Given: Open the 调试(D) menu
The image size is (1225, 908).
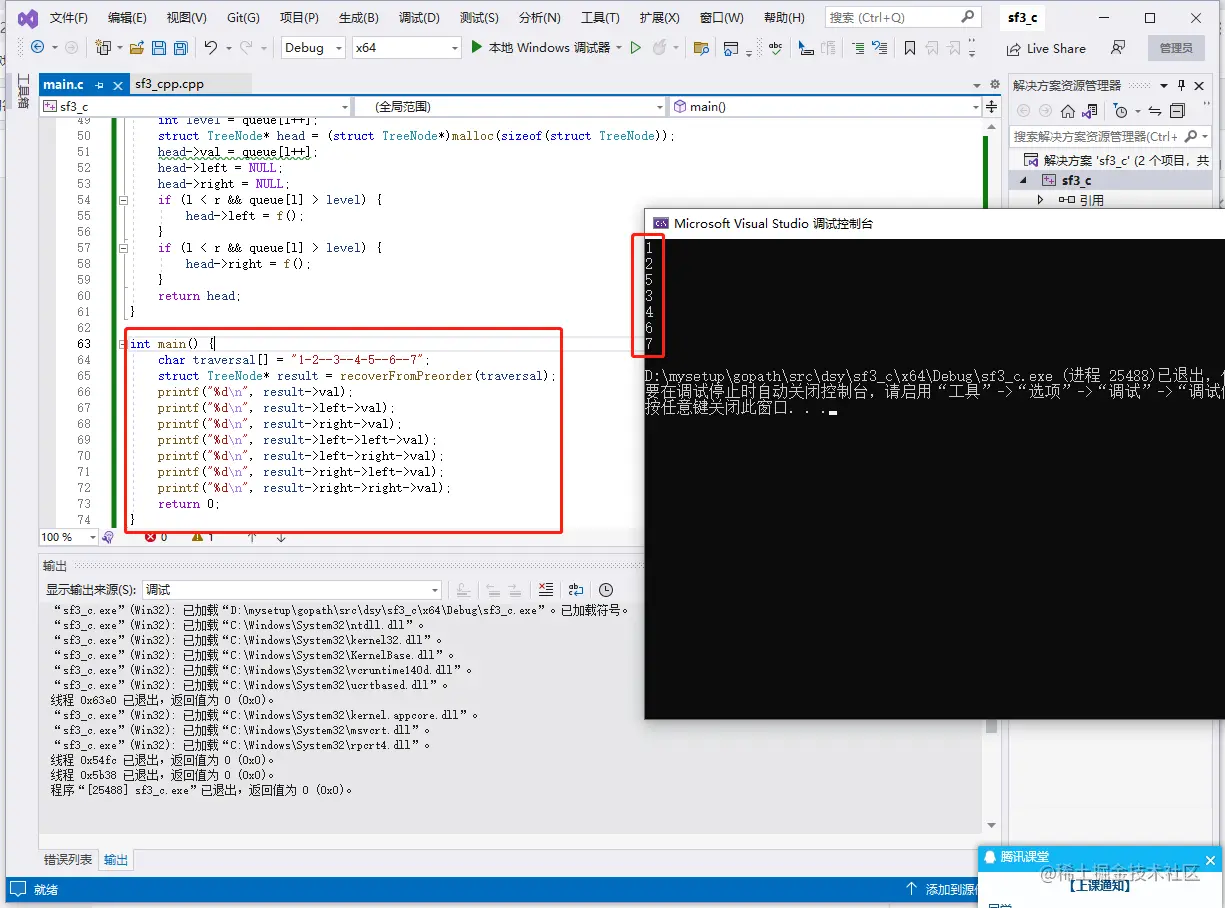Looking at the screenshot, I should (x=419, y=18).
